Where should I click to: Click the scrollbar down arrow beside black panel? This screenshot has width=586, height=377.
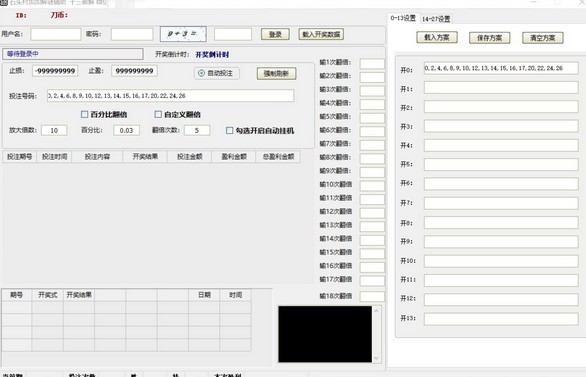click(x=376, y=358)
